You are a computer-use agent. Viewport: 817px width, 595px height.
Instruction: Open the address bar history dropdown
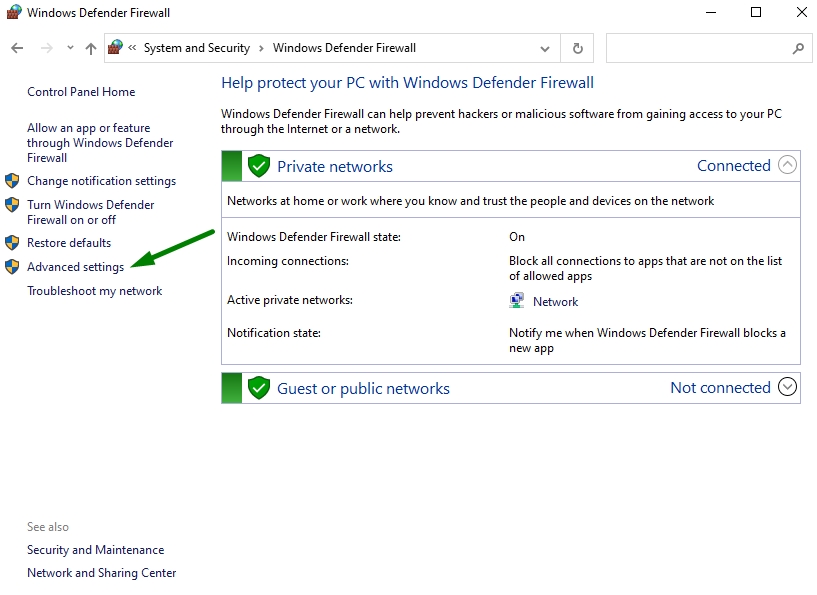544,49
